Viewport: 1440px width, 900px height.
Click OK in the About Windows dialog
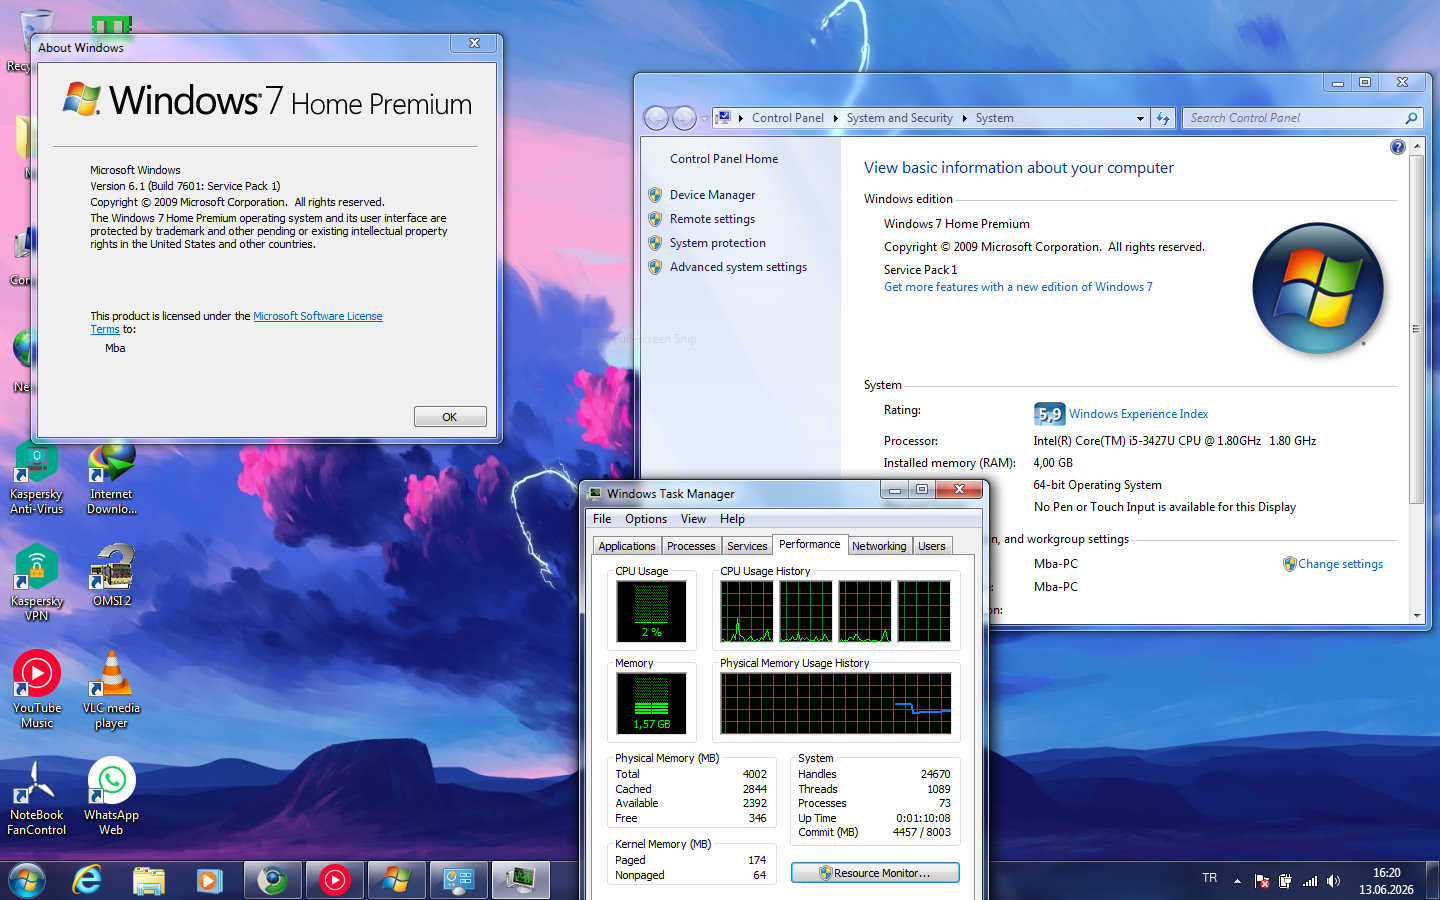point(450,417)
